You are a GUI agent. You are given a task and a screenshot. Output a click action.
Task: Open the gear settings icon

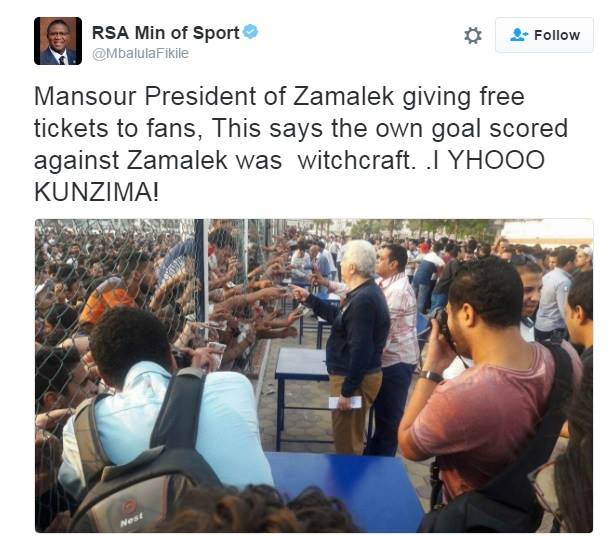point(473,35)
